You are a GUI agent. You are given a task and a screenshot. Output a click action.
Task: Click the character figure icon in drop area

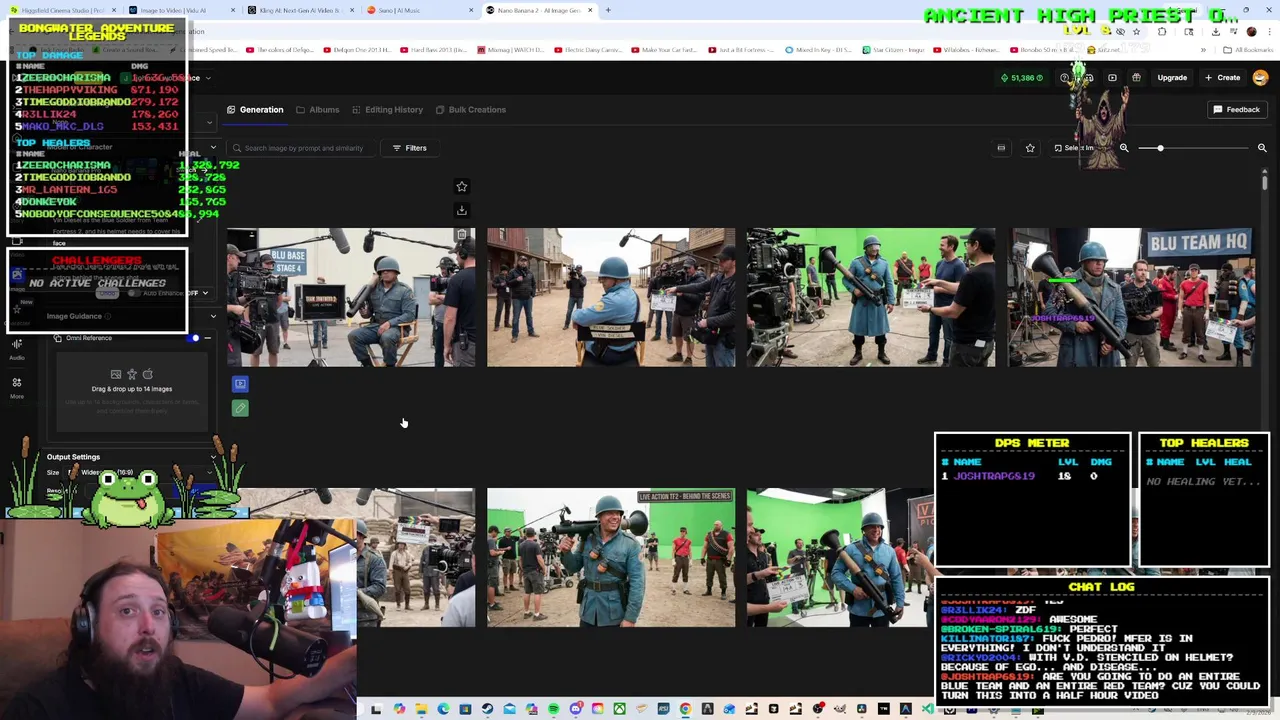[x=132, y=374]
